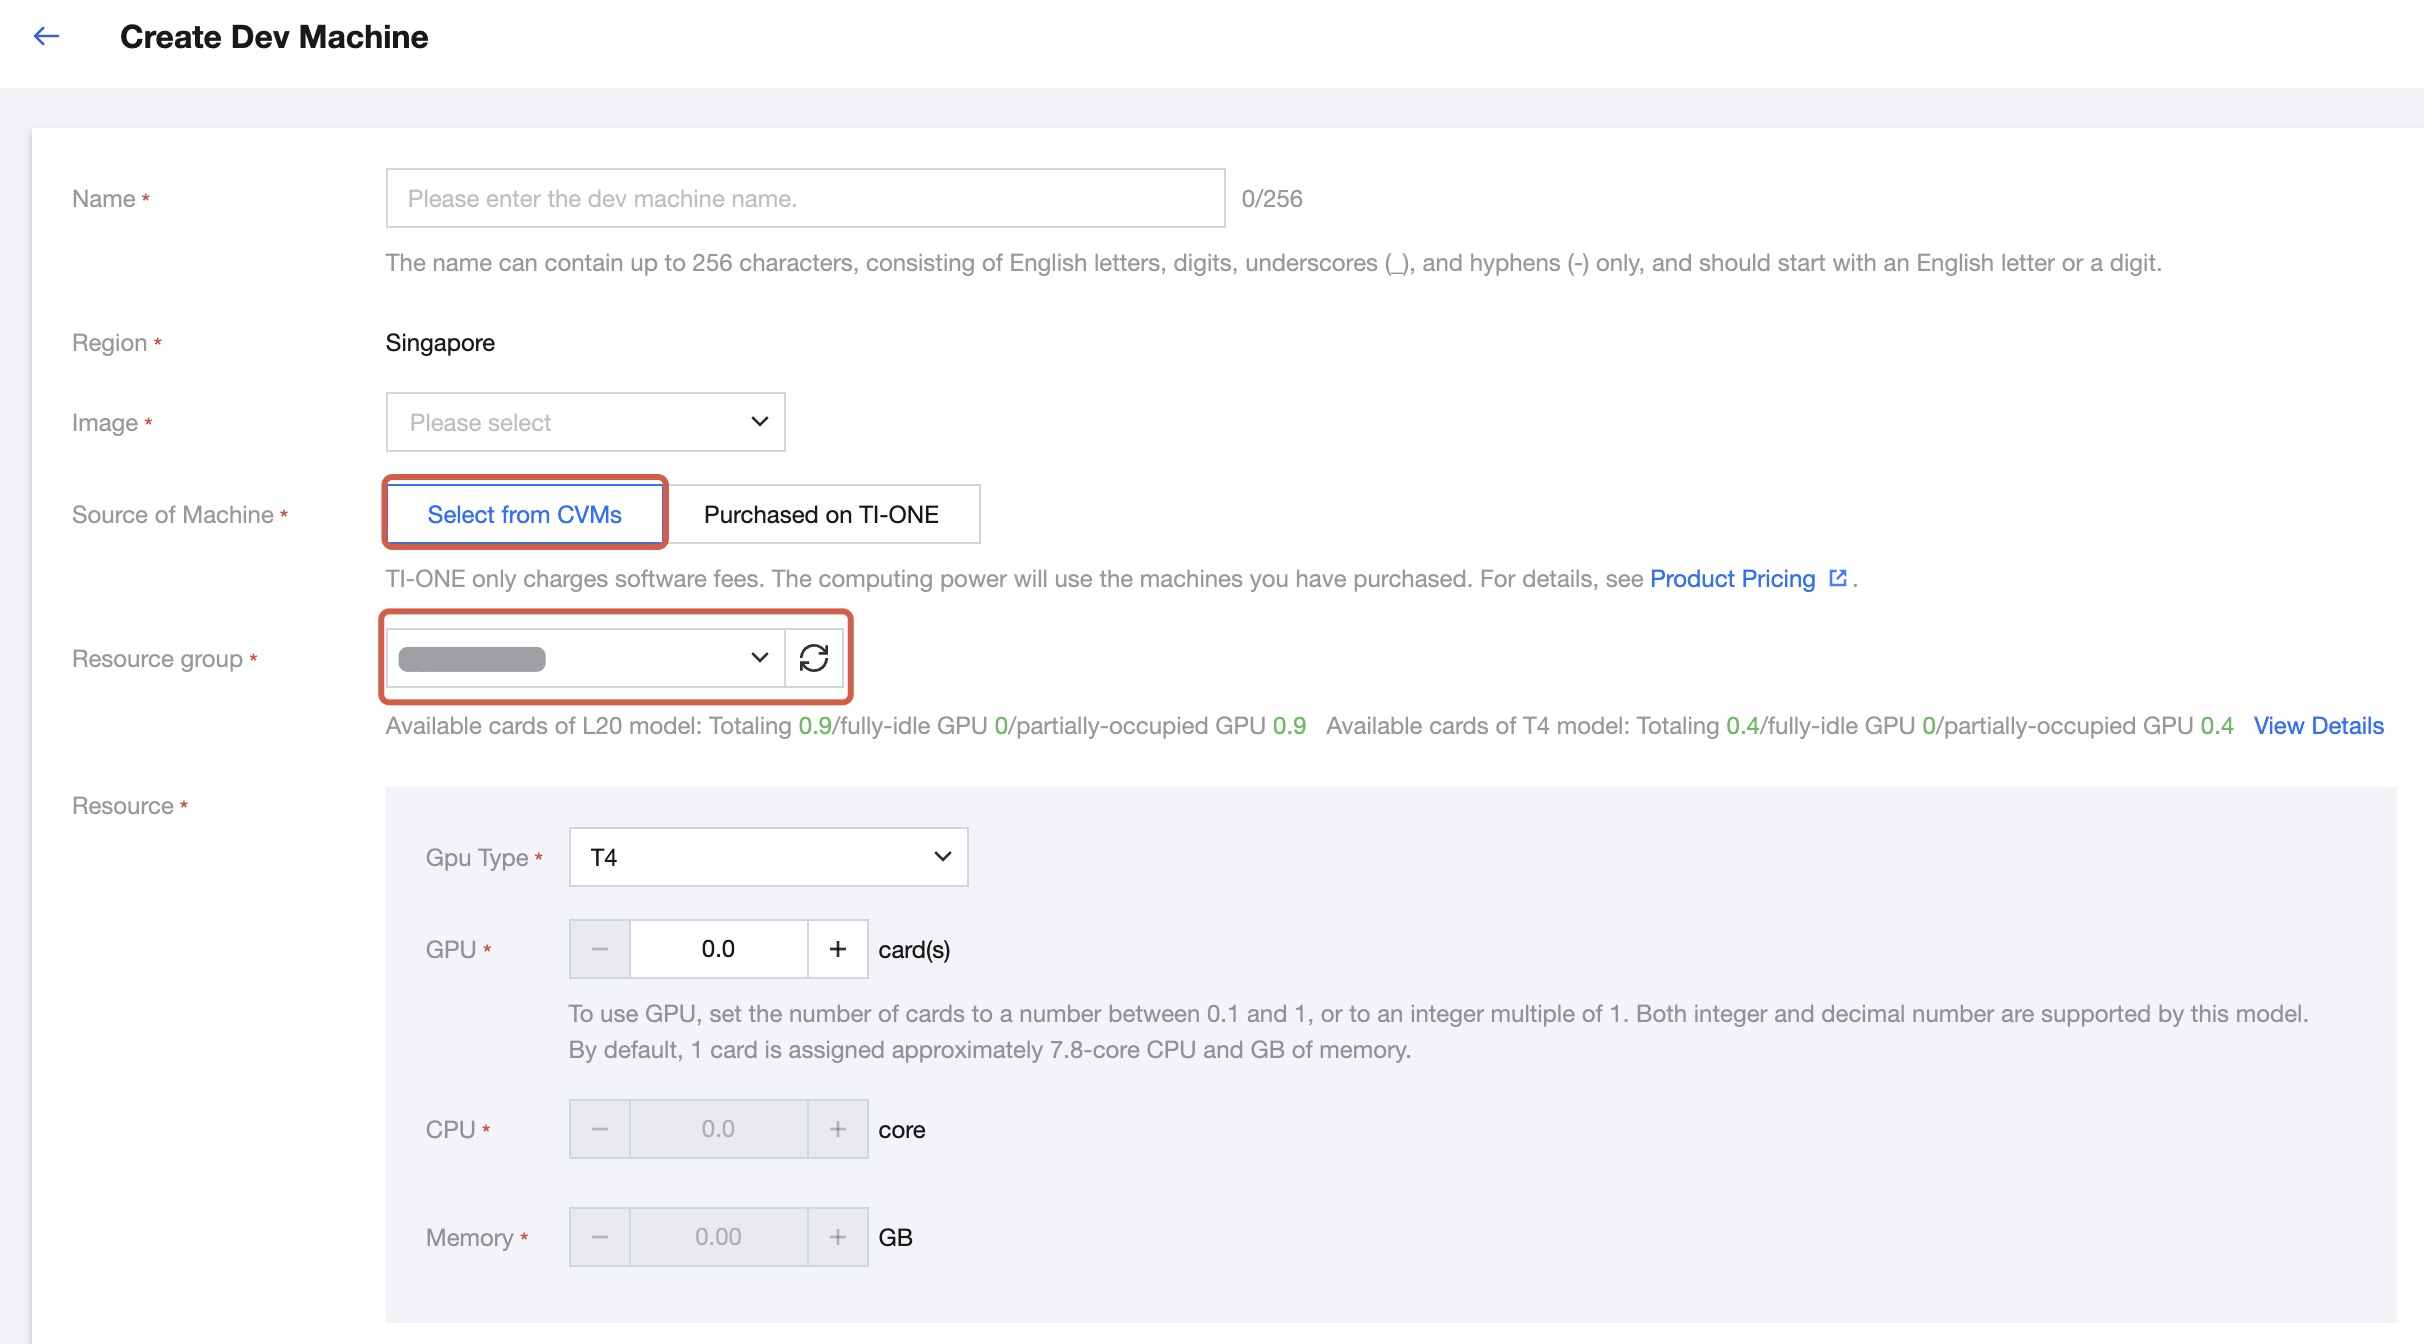Open the Gpu Type T4 dropdown
The height and width of the screenshot is (1344, 2424).
point(768,857)
